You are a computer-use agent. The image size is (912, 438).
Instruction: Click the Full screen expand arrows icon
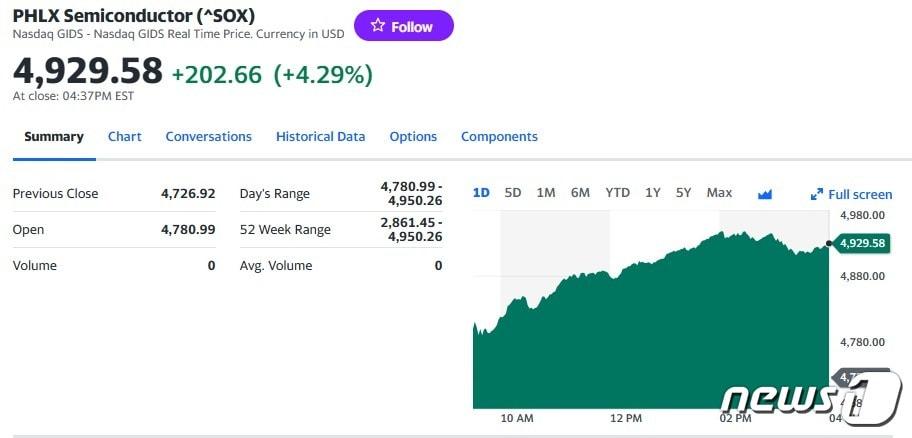816,194
